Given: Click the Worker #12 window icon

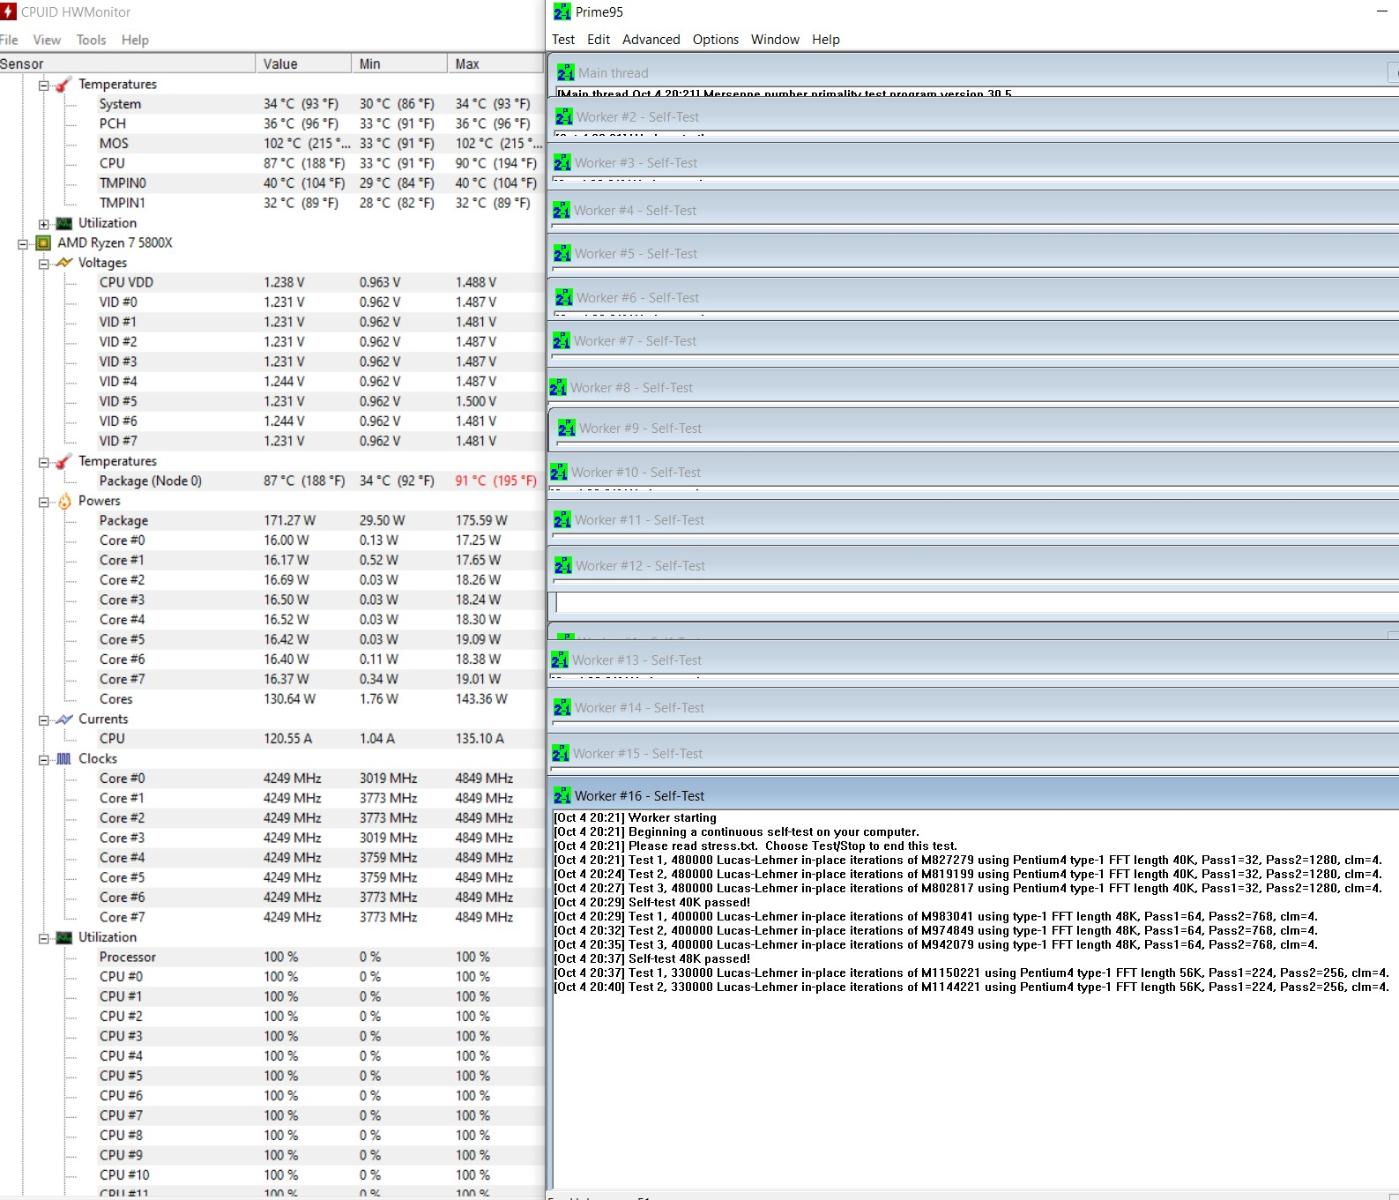Looking at the screenshot, I should pyautogui.click(x=563, y=566).
